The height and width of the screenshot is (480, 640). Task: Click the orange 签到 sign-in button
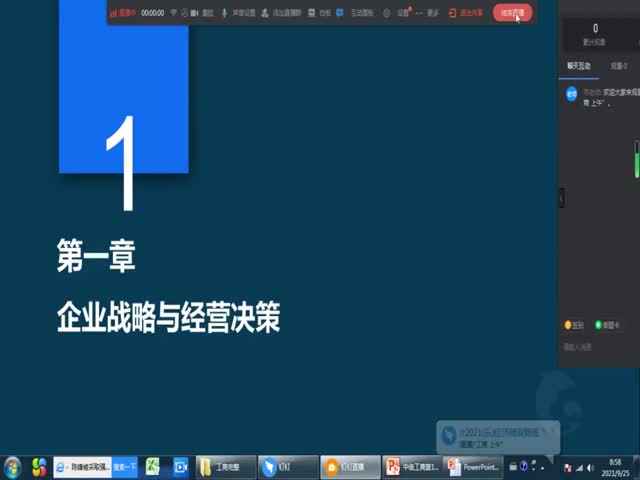[574, 325]
